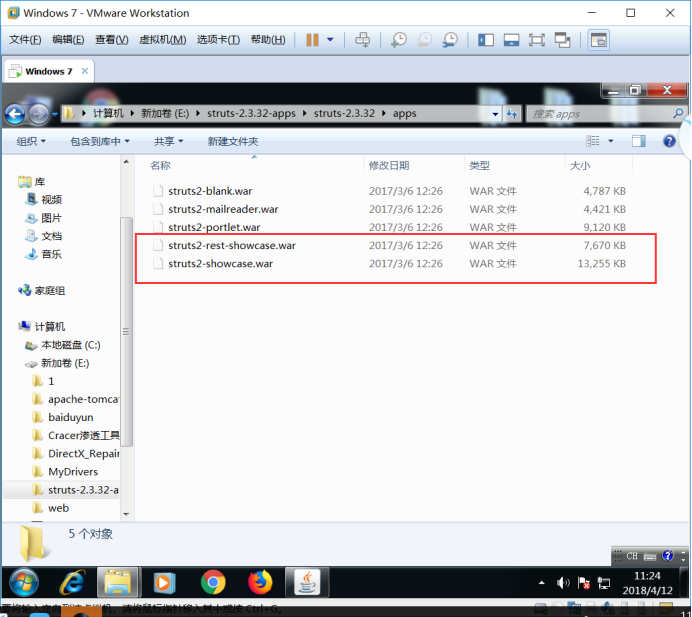Go forward in Explorer
This screenshot has height=617, width=692.
39,114
